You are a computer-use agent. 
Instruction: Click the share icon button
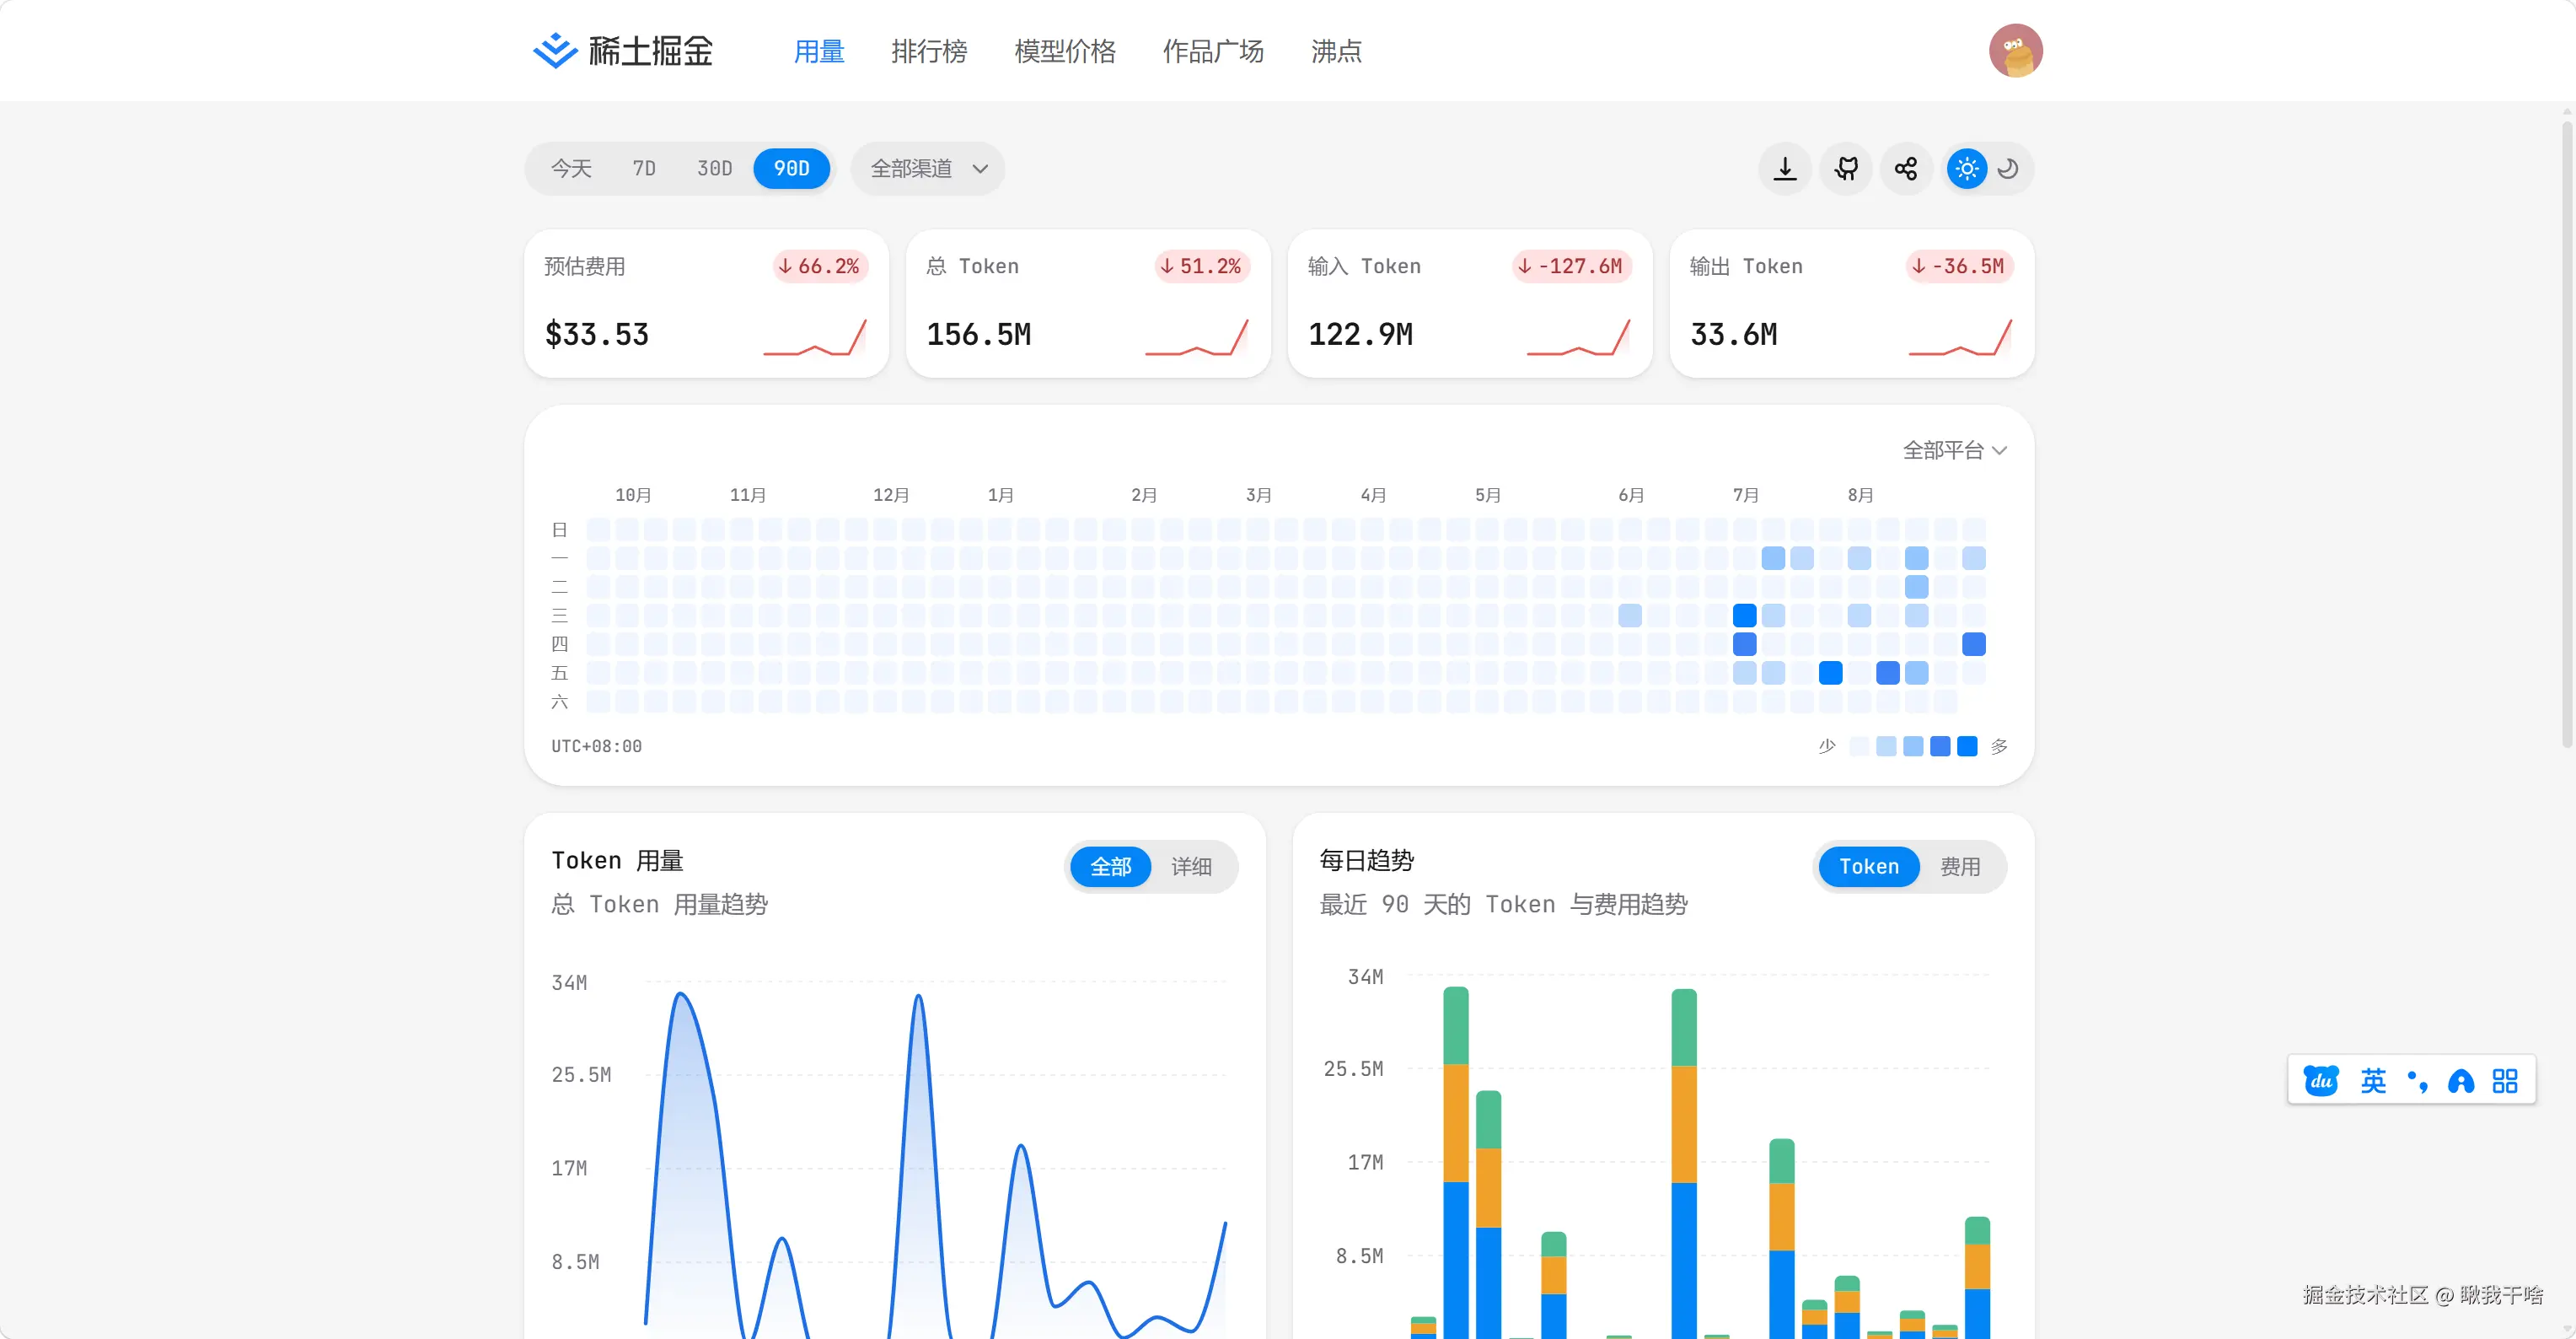[1906, 168]
